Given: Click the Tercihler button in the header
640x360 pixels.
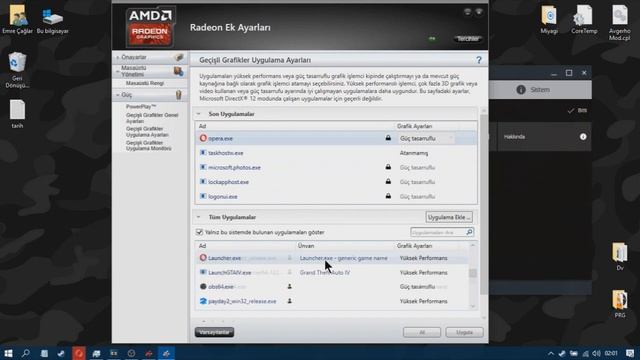Looking at the screenshot, I should (468, 39).
